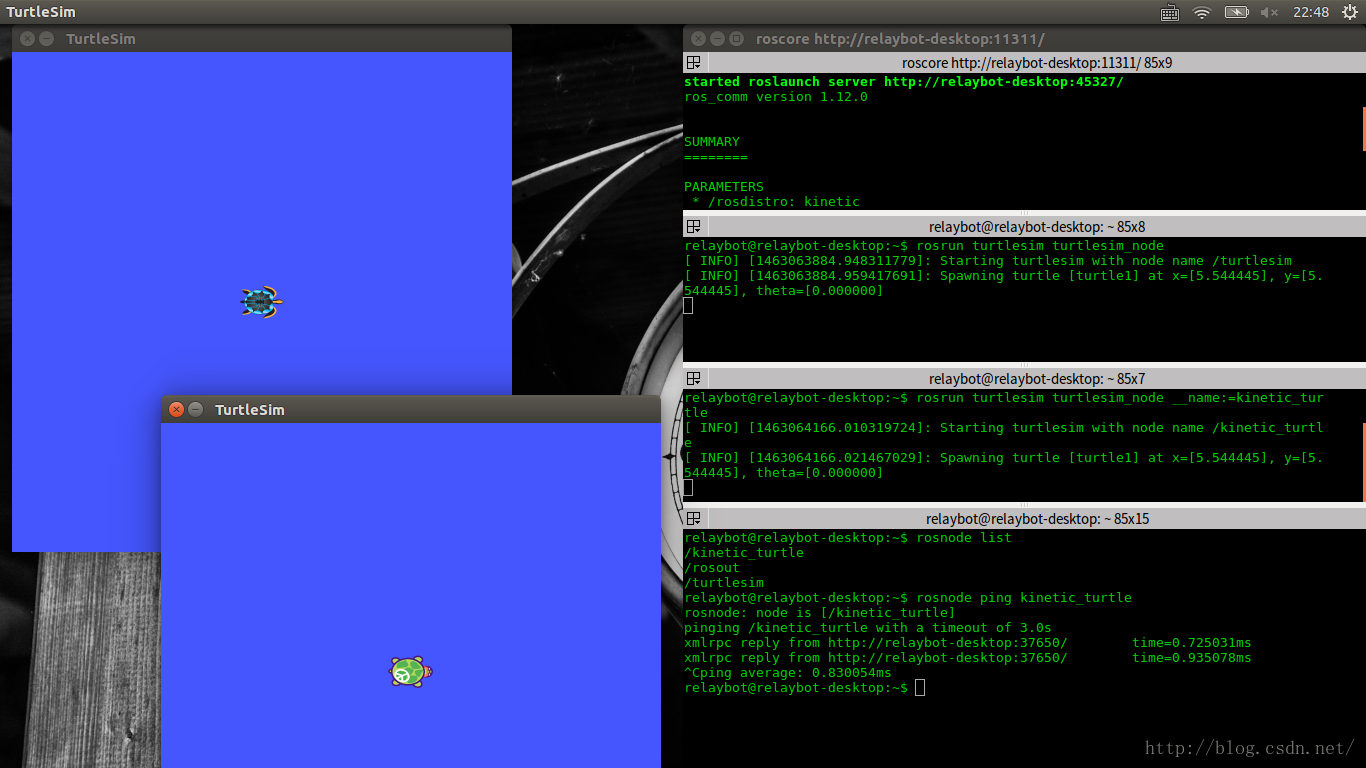Open grouping icon of the 85x15 terminal pane
The height and width of the screenshot is (768, 1366).
click(x=693, y=519)
